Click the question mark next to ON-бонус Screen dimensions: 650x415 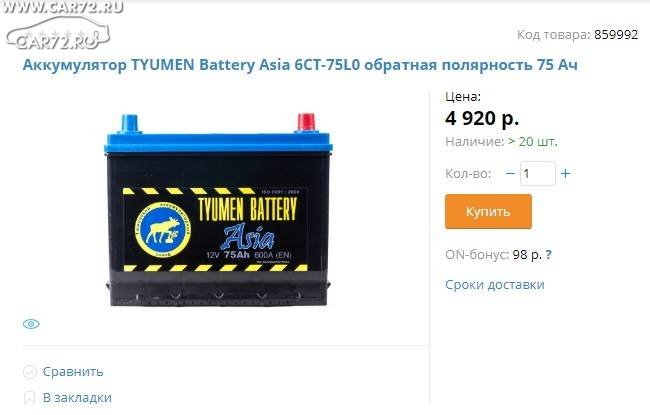click(x=548, y=254)
